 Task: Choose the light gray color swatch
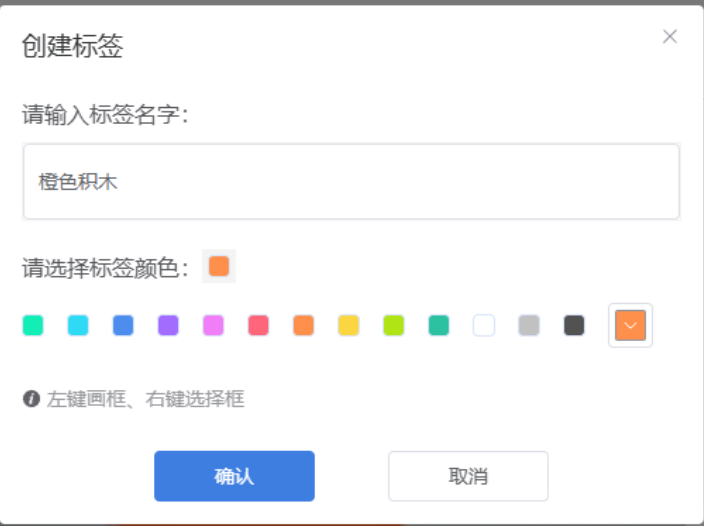(529, 325)
